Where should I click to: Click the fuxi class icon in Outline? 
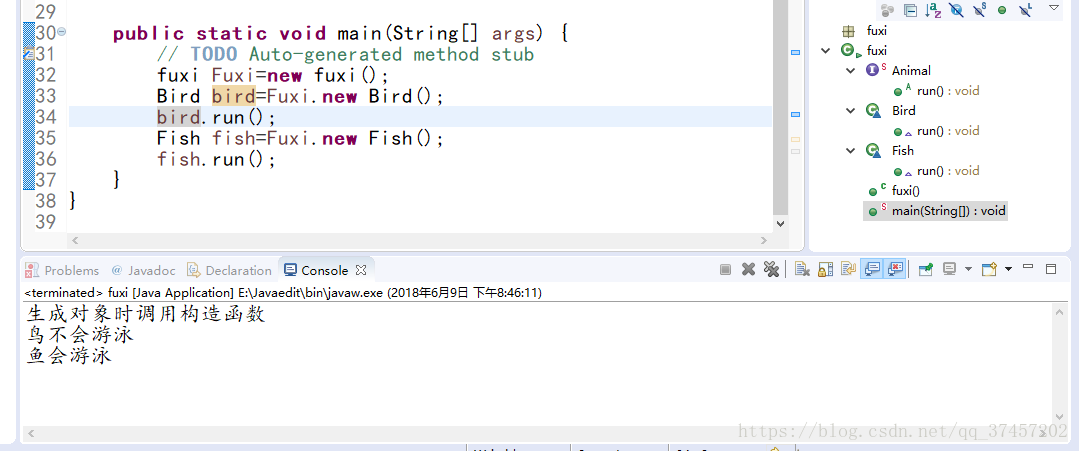[x=848, y=51]
